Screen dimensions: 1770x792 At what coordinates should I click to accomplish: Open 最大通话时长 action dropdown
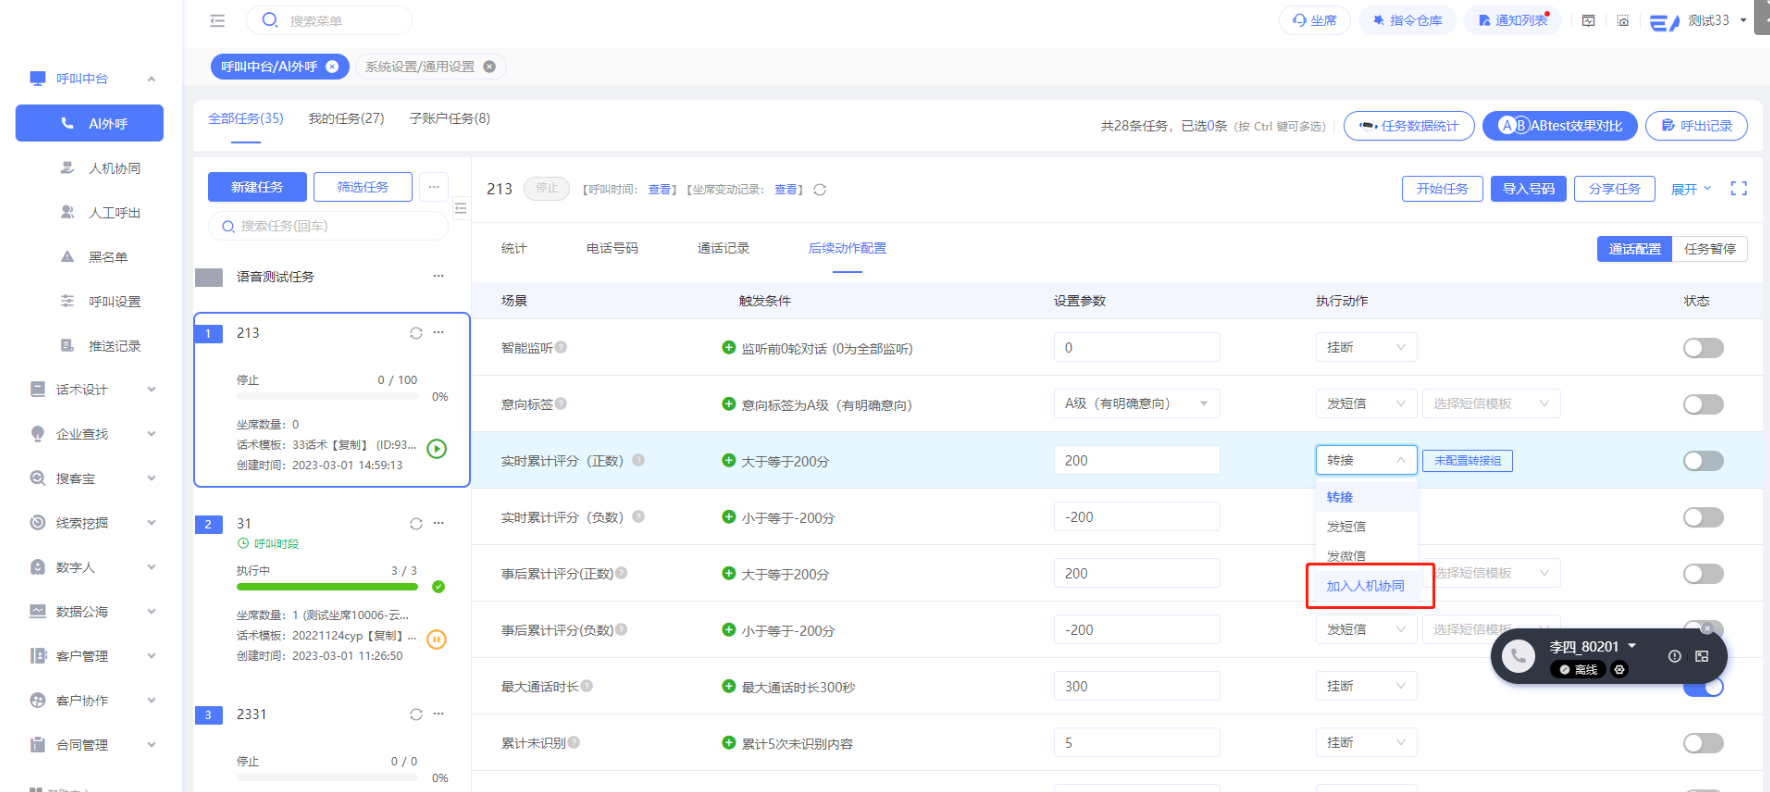click(1365, 686)
